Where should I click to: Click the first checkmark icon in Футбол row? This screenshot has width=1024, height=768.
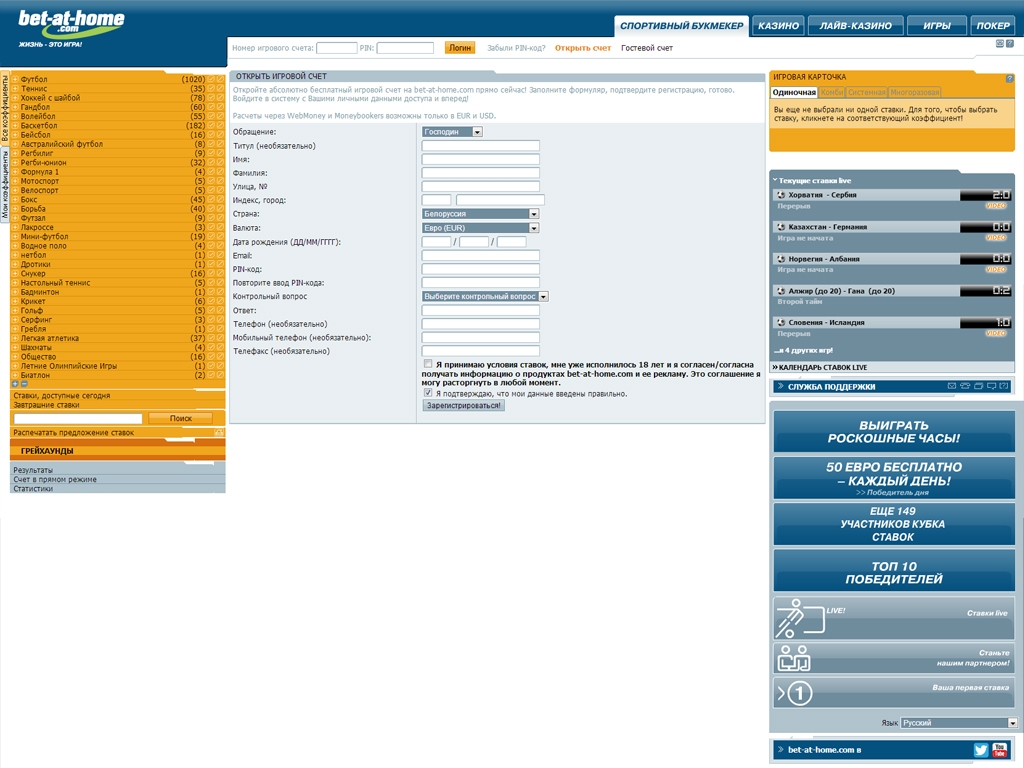point(211,79)
